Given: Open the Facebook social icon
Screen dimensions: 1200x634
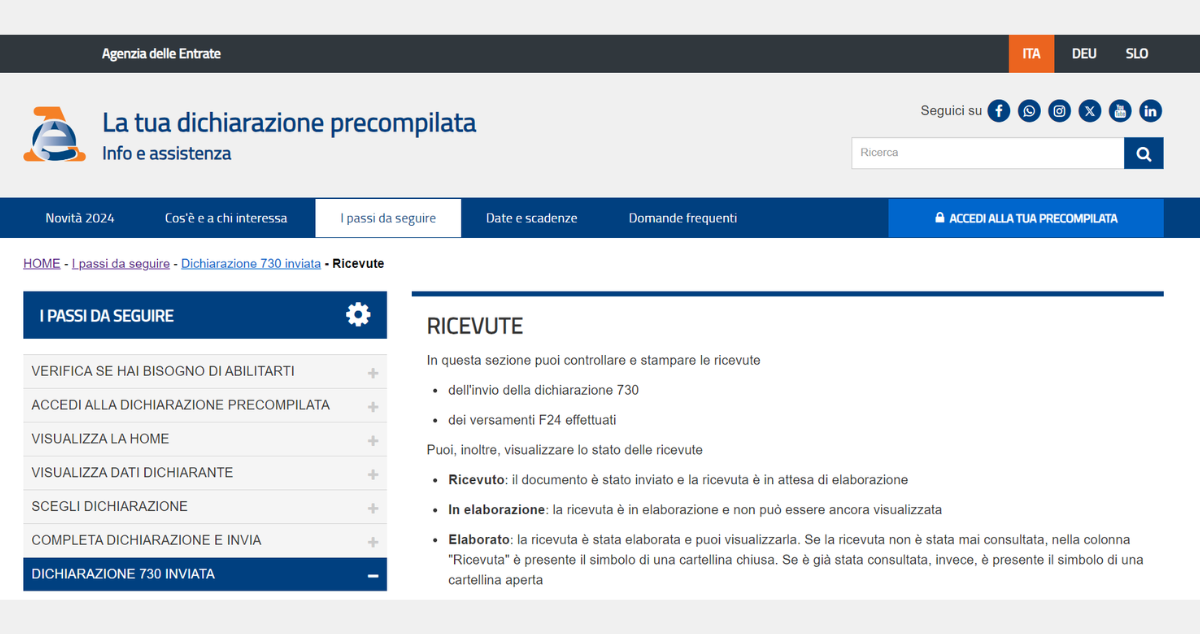Looking at the screenshot, I should click(x=998, y=110).
